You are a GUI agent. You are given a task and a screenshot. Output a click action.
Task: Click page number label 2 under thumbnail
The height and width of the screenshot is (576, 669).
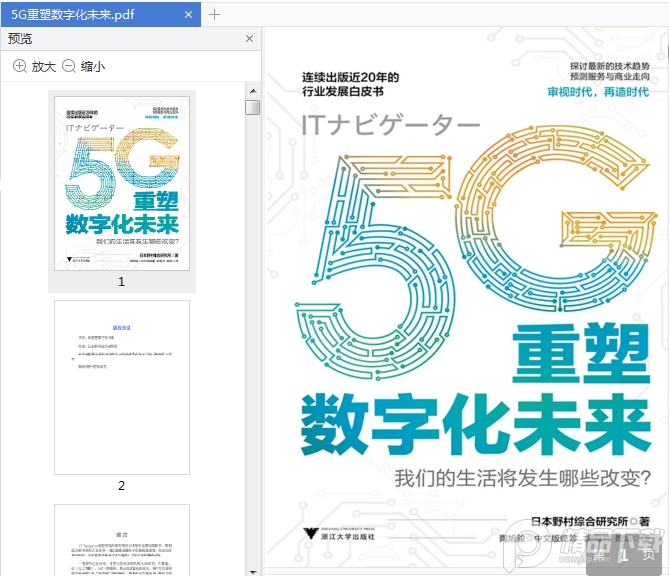(122, 486)
